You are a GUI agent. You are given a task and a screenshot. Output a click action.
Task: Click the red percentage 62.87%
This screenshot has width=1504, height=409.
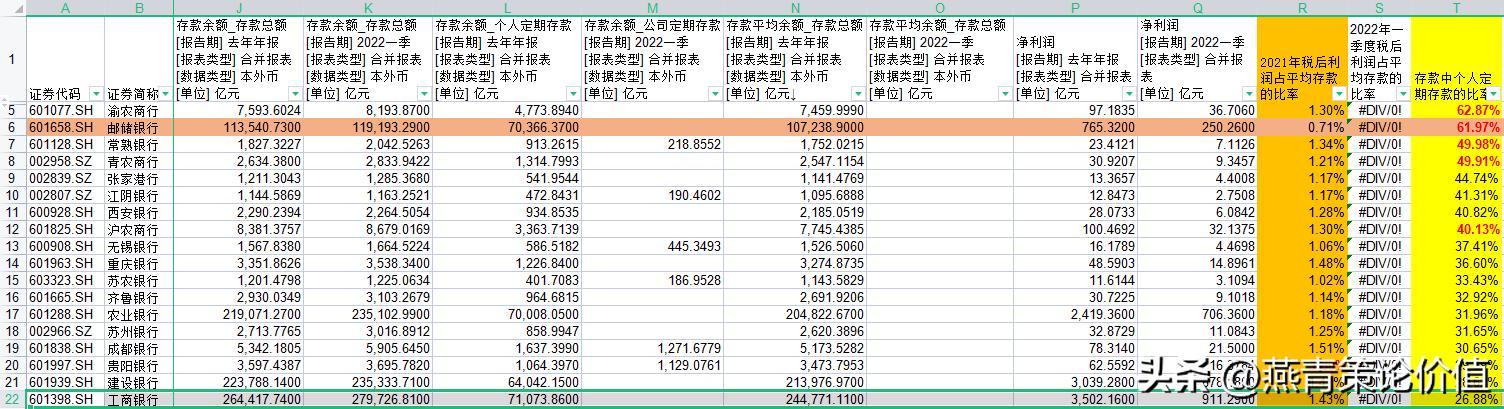tap(1457, 110)
